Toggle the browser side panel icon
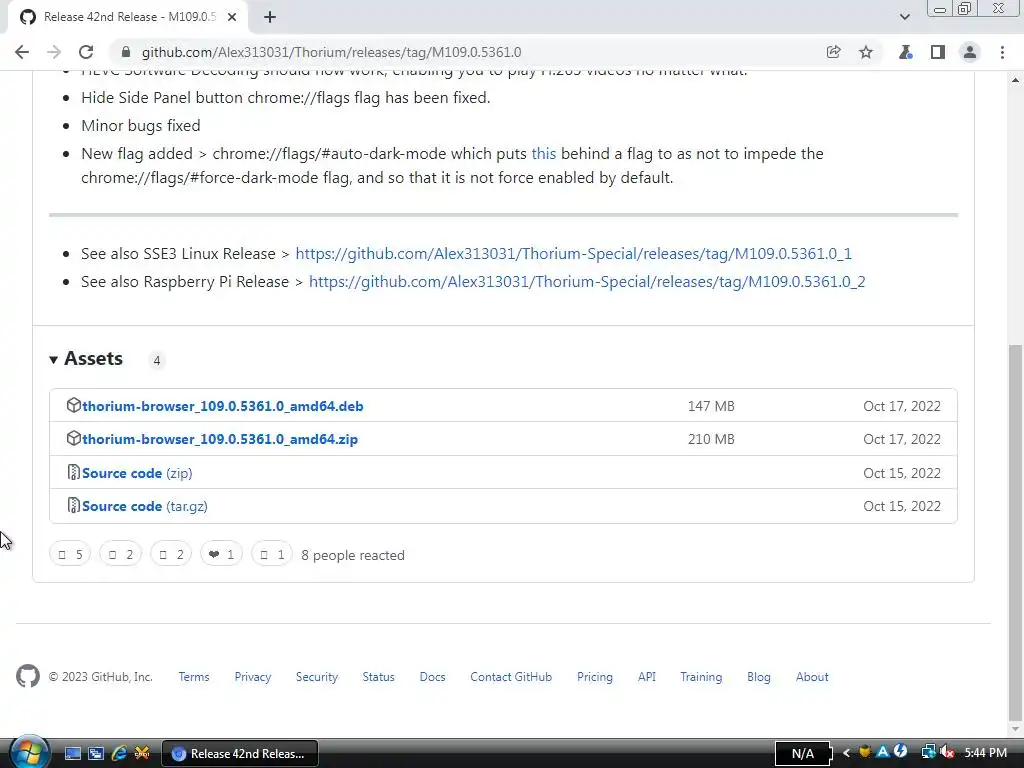The image size is (1024, 768). click(x=938, y=52)
